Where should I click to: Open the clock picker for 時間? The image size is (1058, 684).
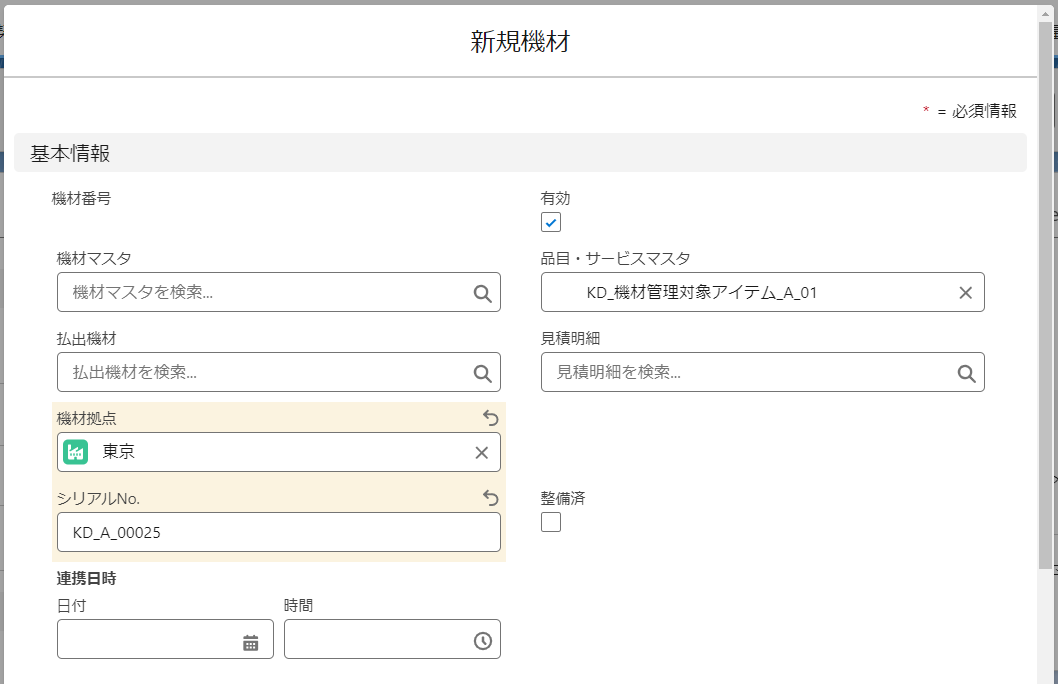pyautogui.click(x=483, y=641)
